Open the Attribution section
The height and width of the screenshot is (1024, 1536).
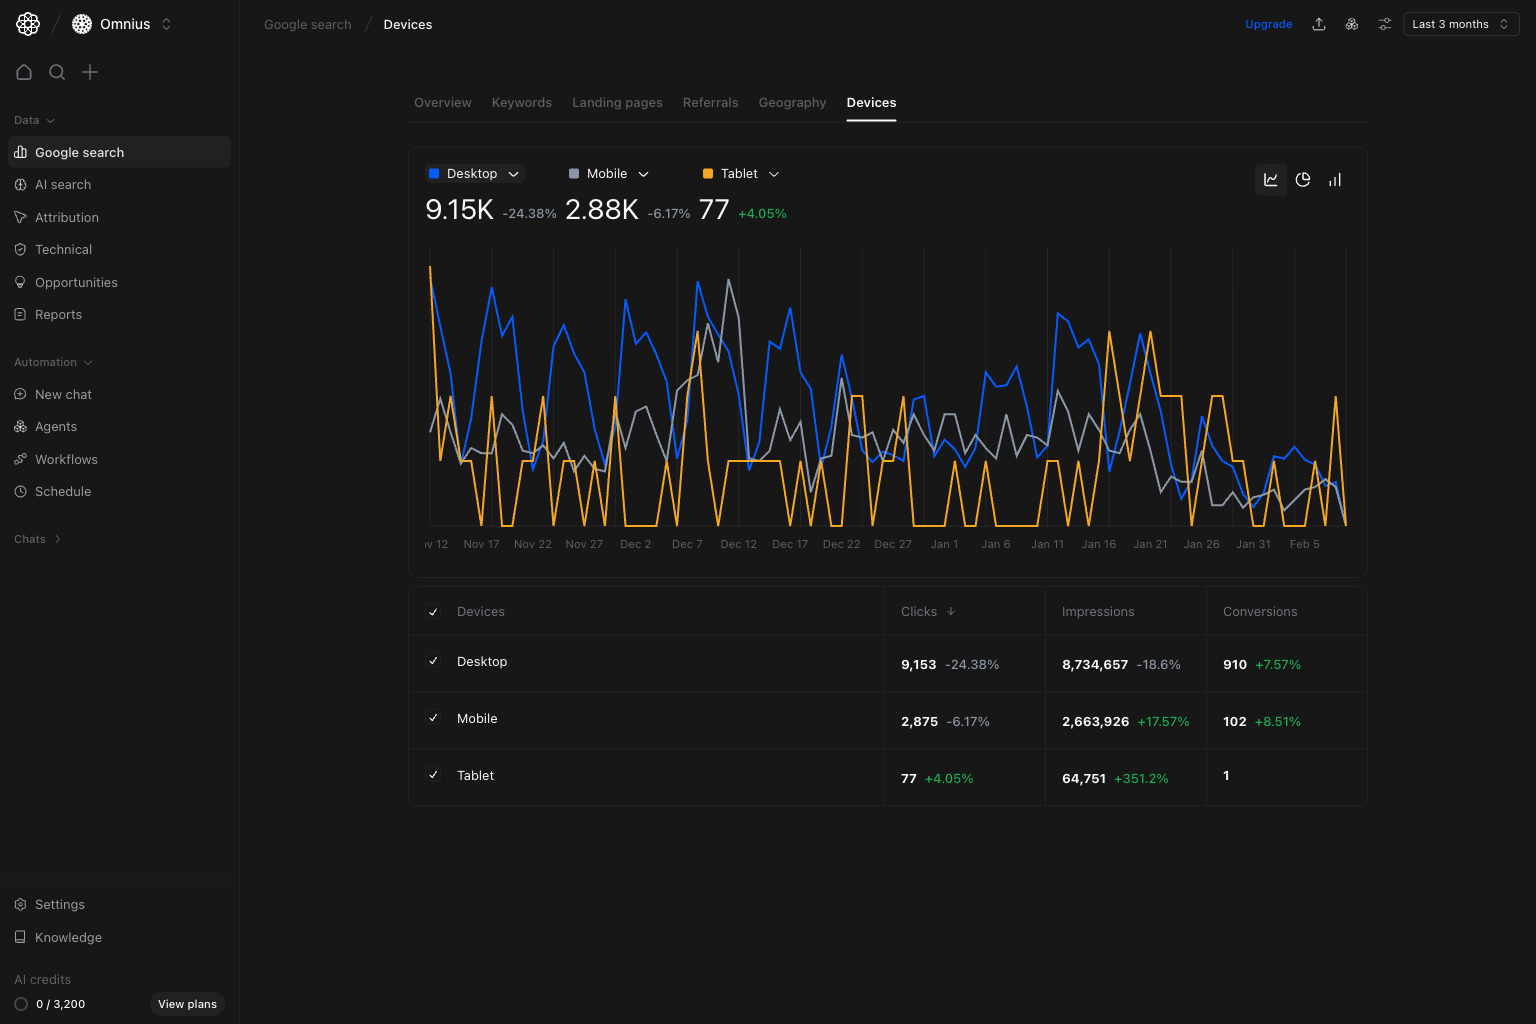click(66, 217)
